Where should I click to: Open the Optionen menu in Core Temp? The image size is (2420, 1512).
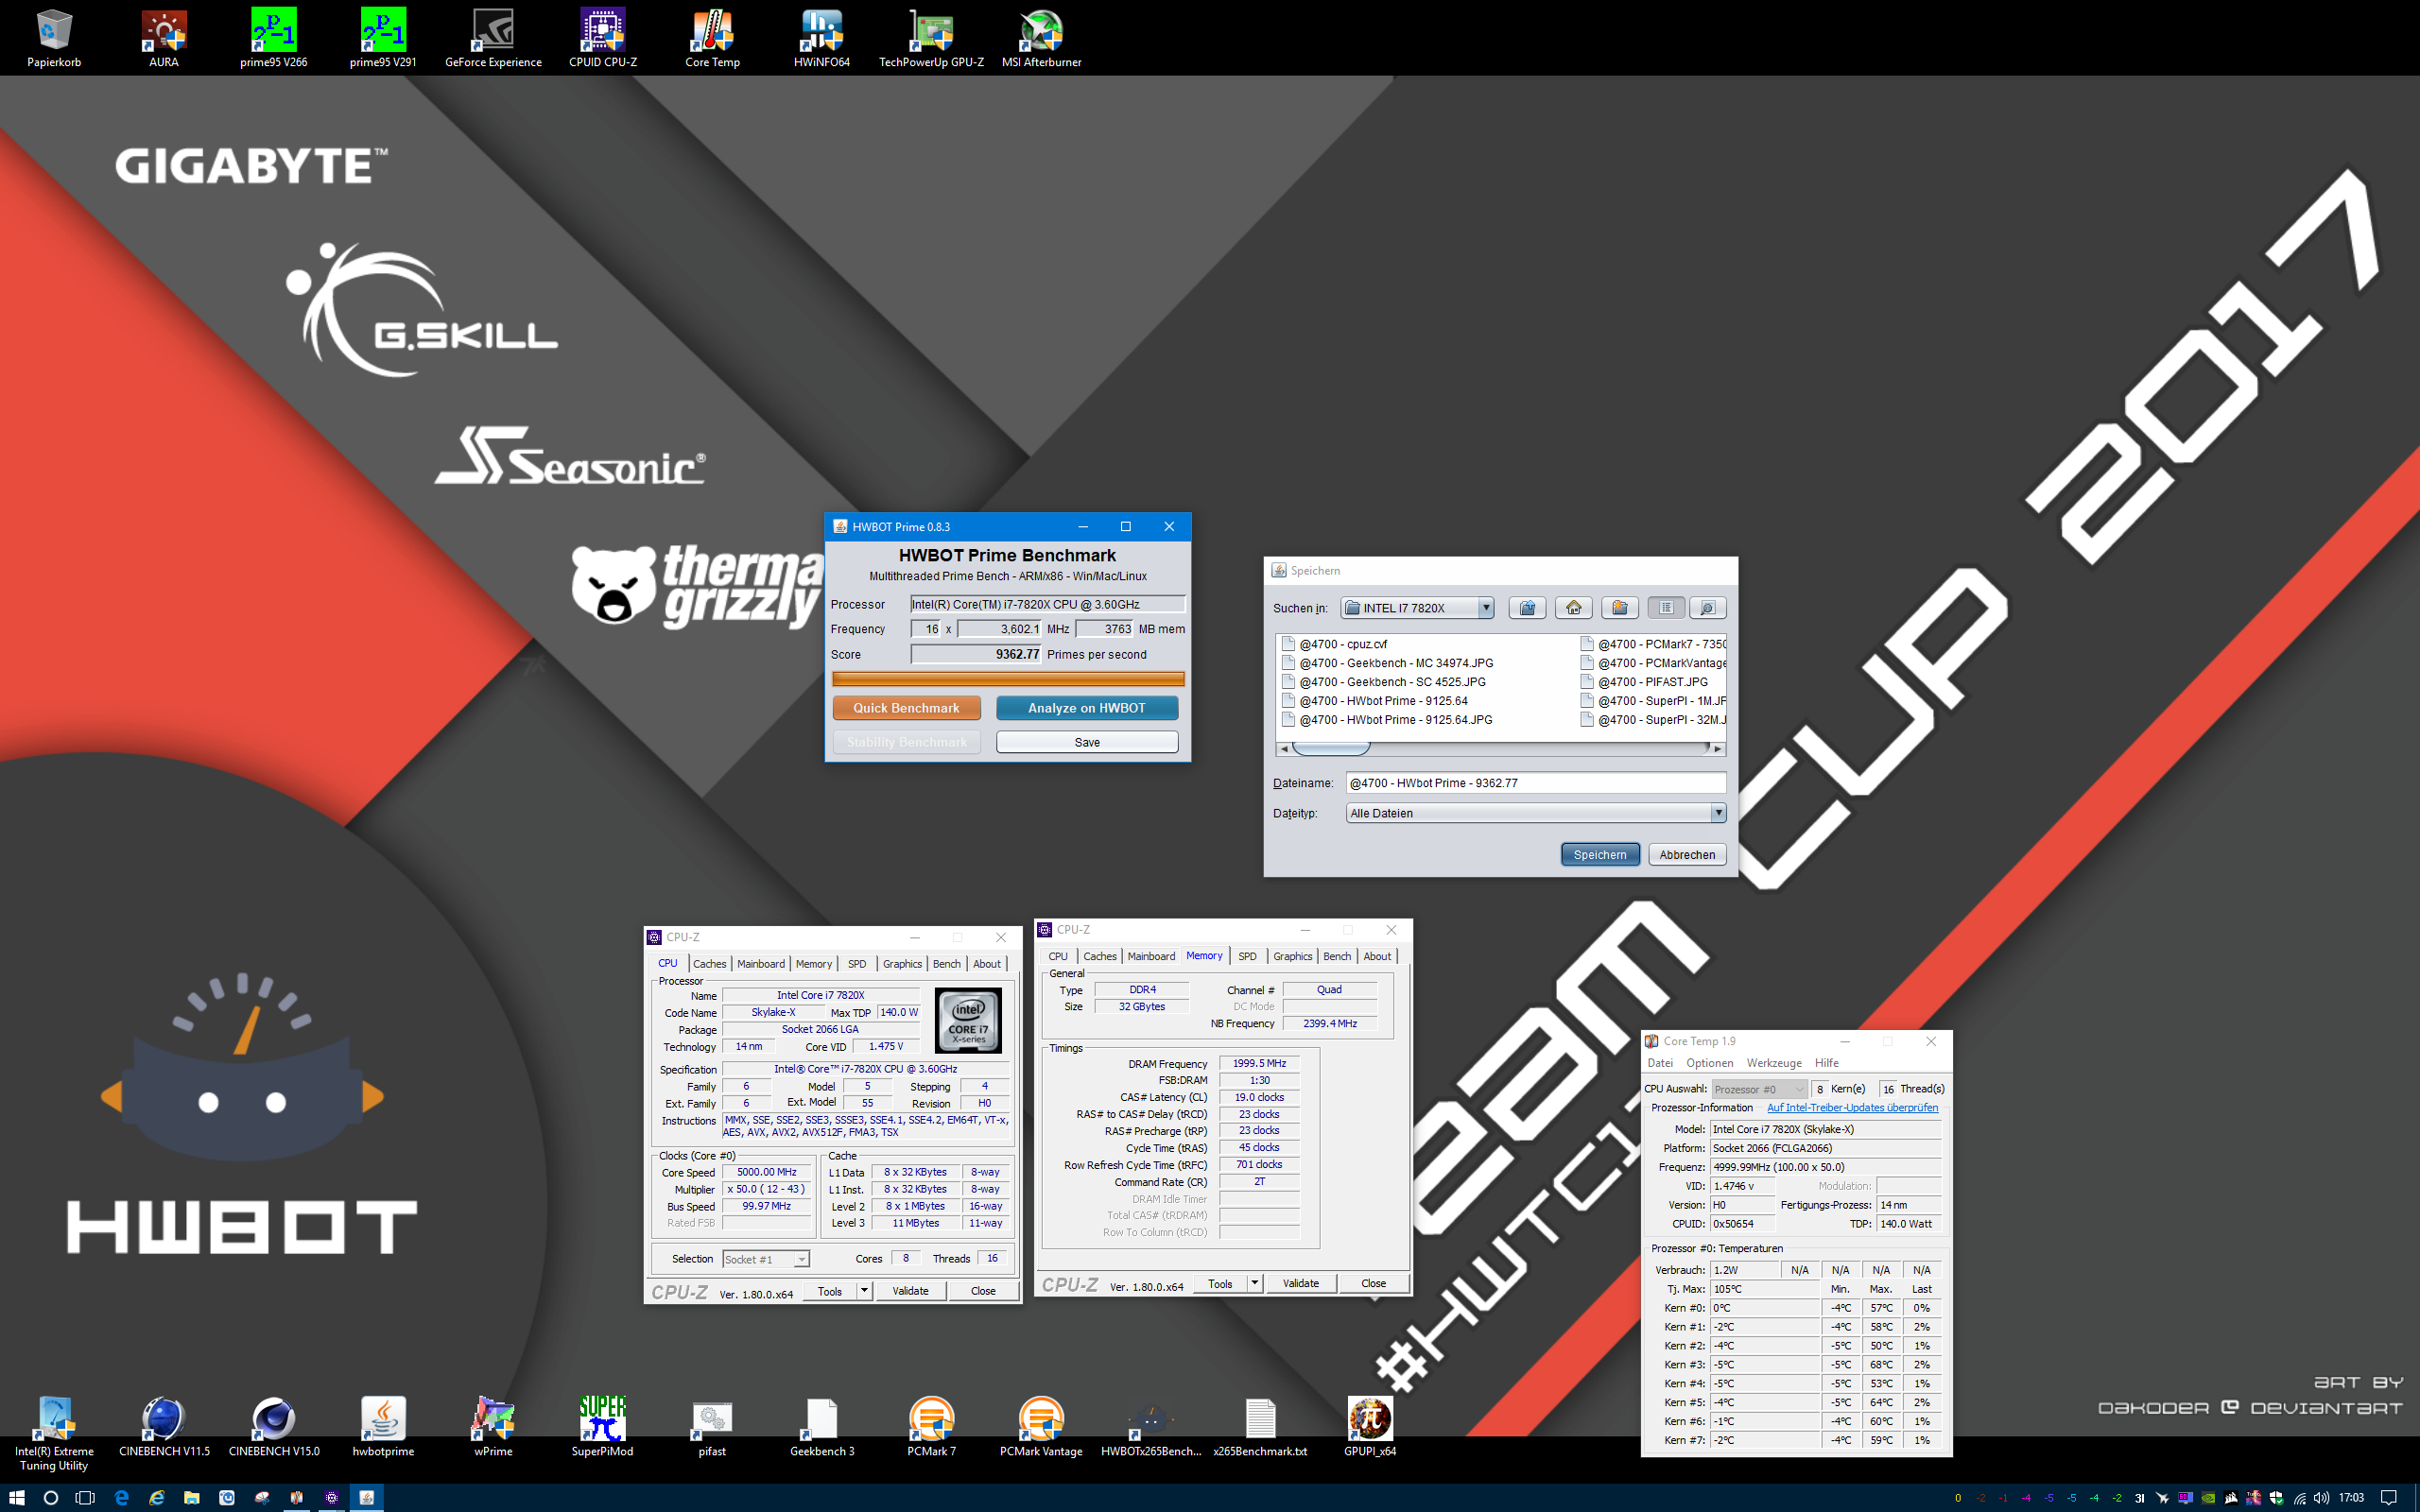pyautogui.click(x=1710, y=1063)
